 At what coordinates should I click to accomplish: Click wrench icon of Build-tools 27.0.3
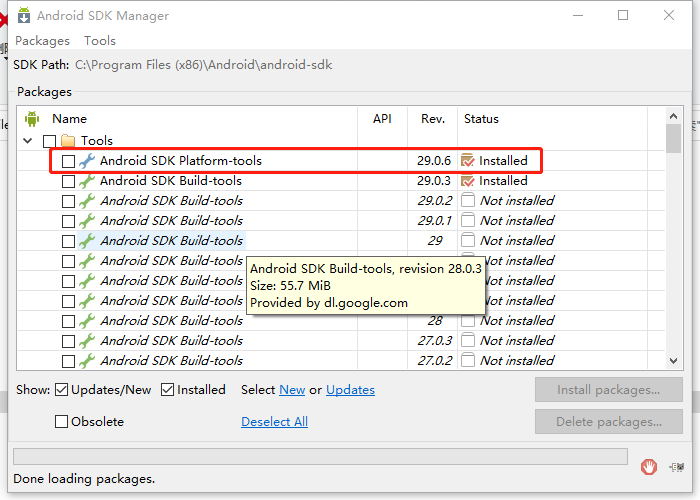87,341
